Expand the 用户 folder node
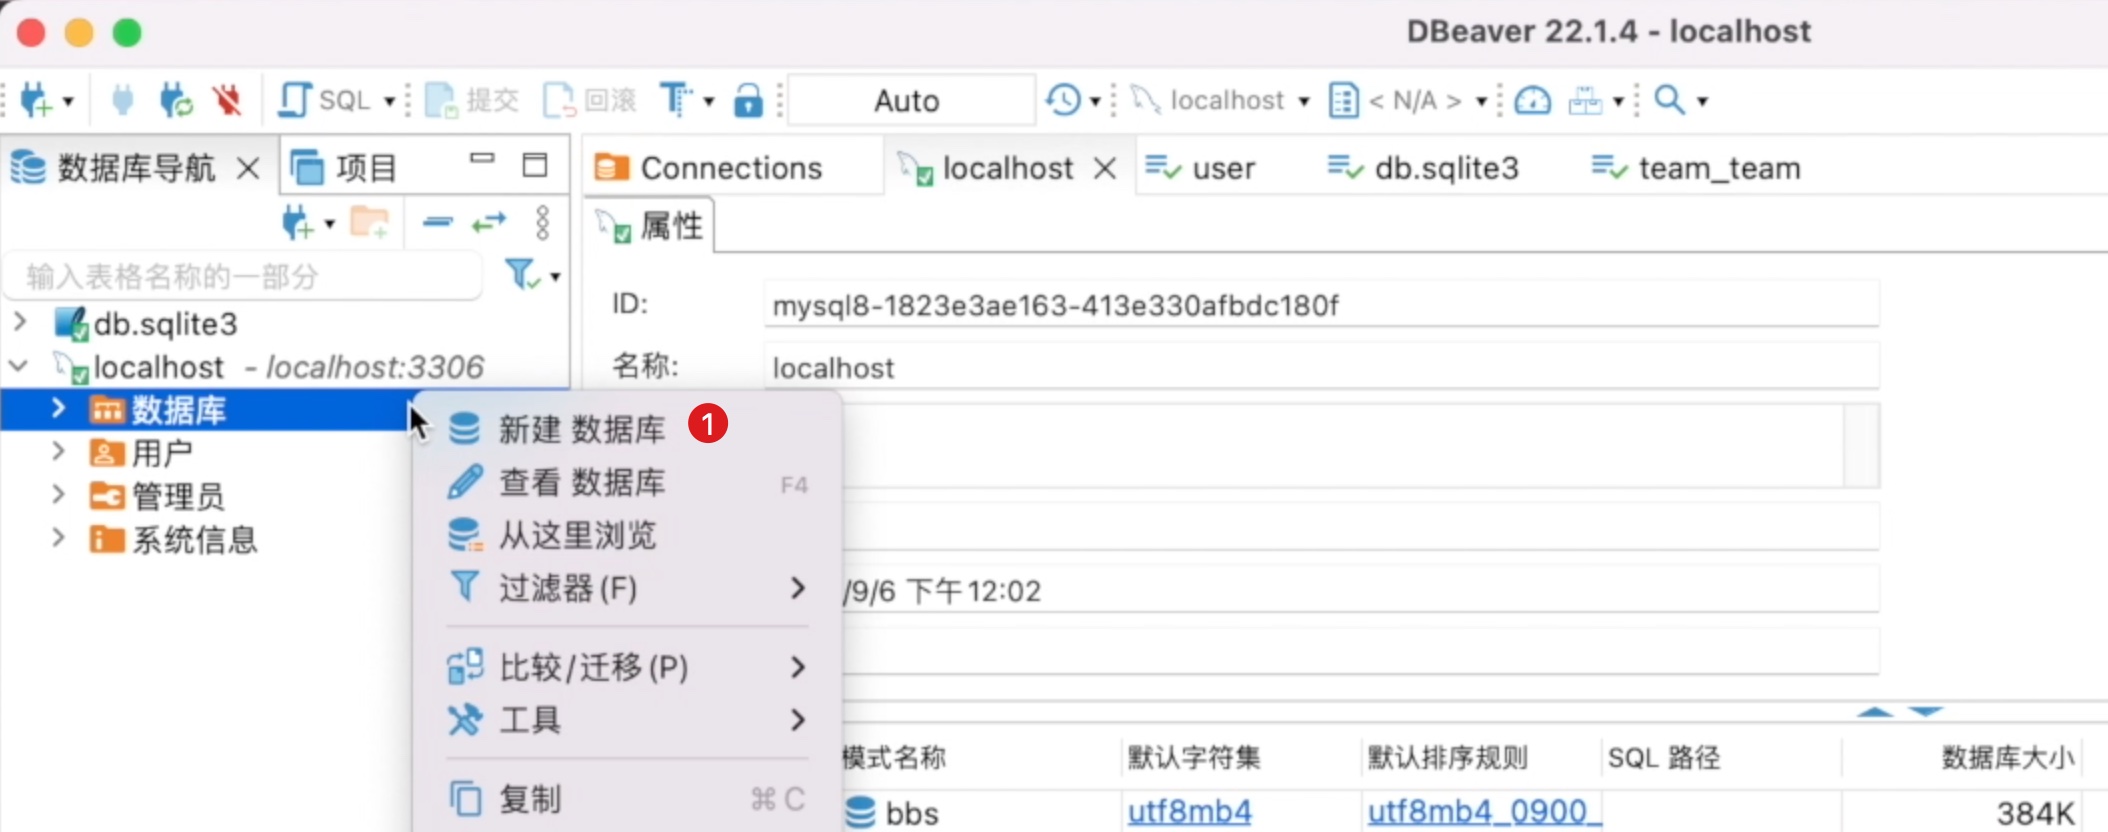Viewport: 2108px width, 832px height. [x=59, y=452]
